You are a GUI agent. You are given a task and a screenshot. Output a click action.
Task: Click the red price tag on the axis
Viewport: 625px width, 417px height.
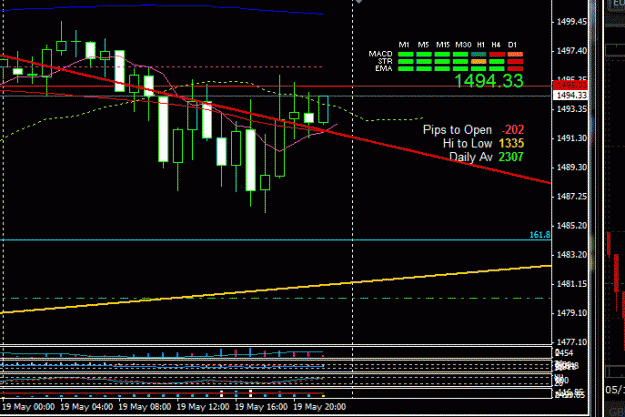click(x=570, y=85)
